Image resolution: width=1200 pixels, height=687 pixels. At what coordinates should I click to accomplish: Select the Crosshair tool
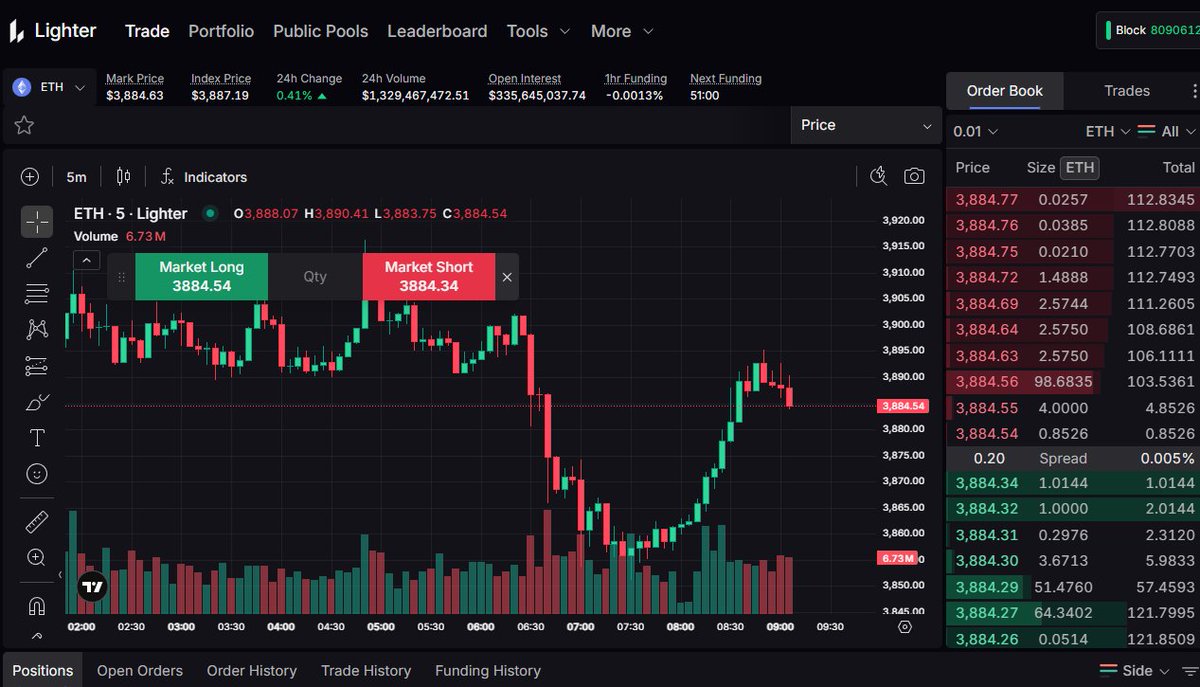(37, 221)
